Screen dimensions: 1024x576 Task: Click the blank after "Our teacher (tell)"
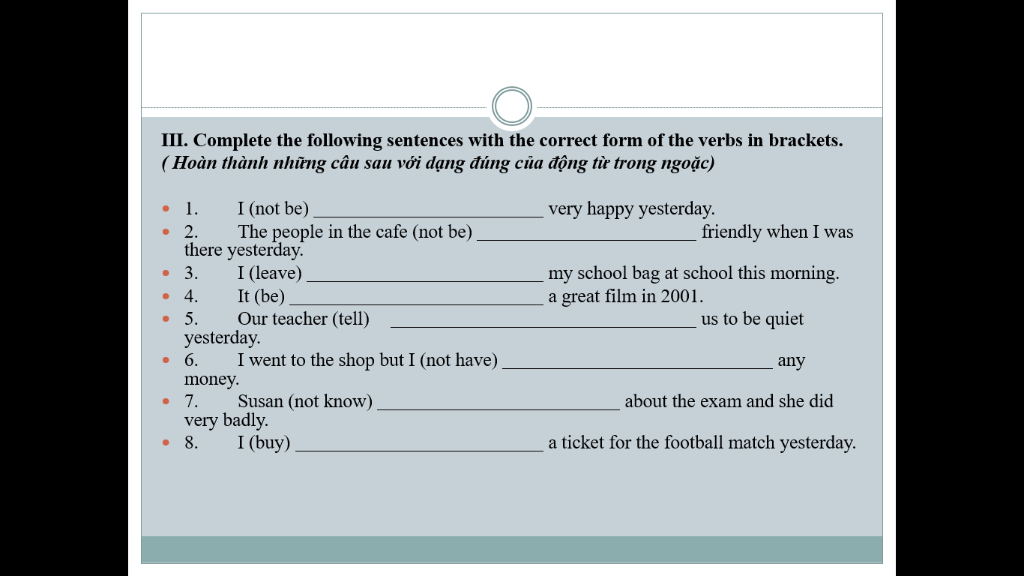click(542, 320)
